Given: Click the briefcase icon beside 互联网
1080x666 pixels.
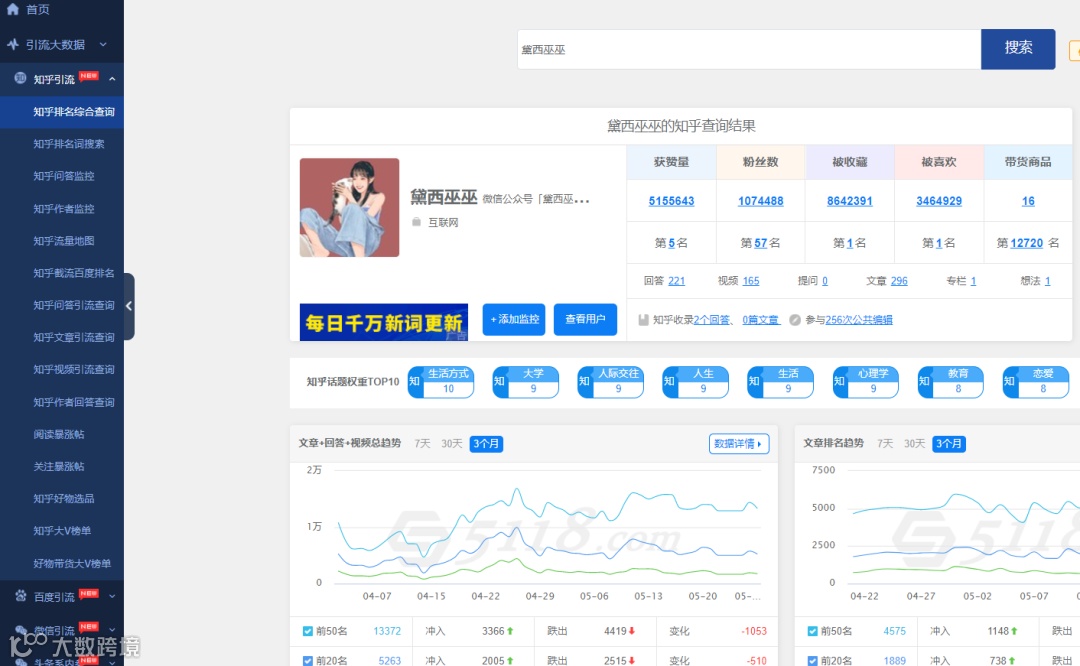Looking at the screenshot, I should point(416,222).
